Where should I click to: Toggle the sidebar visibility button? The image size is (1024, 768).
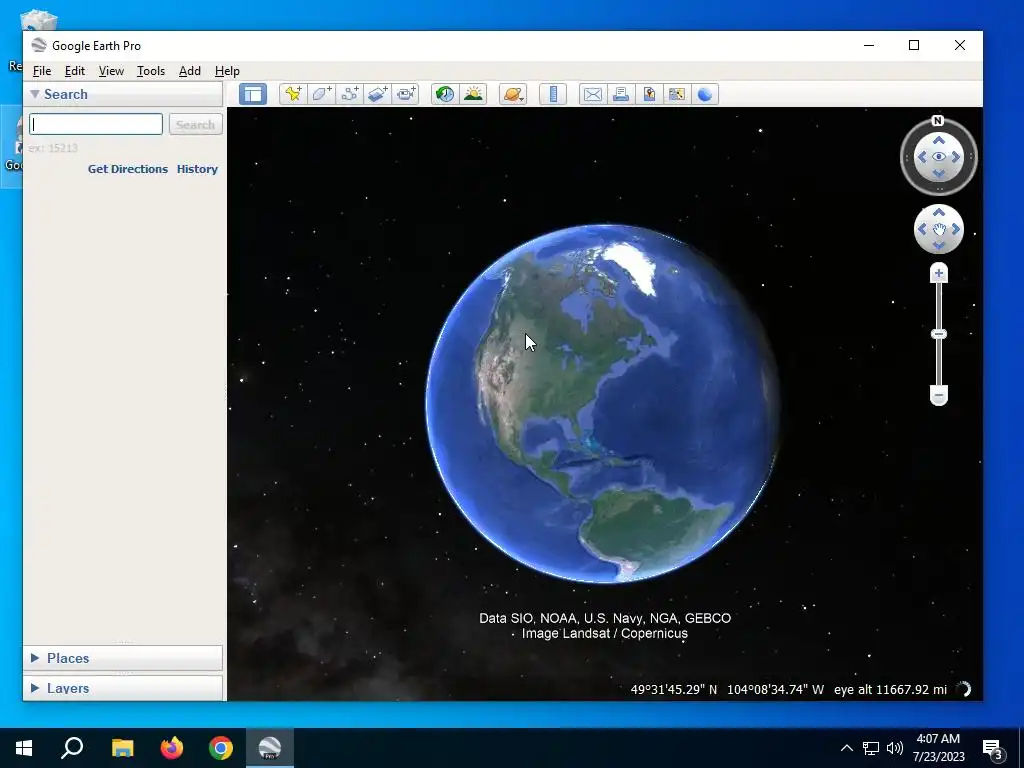tap(253, 94)
